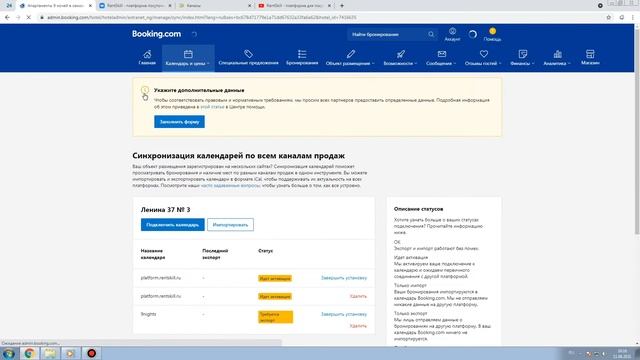Expand the Аналитика dropdown menu
Viewport: 640px width, 360px height.
[557, 58]
